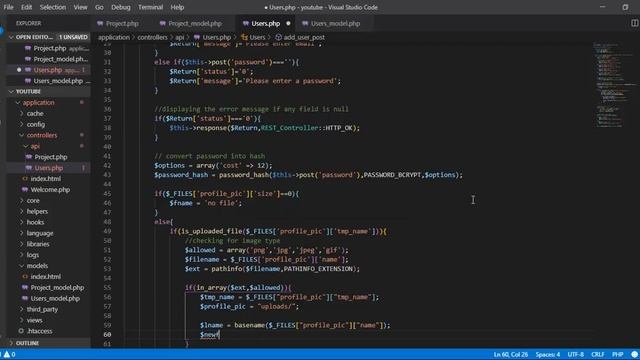The image size is (640, 360).
Task: Open index.html under controllers folder
Action: click(x=45, y=179)
